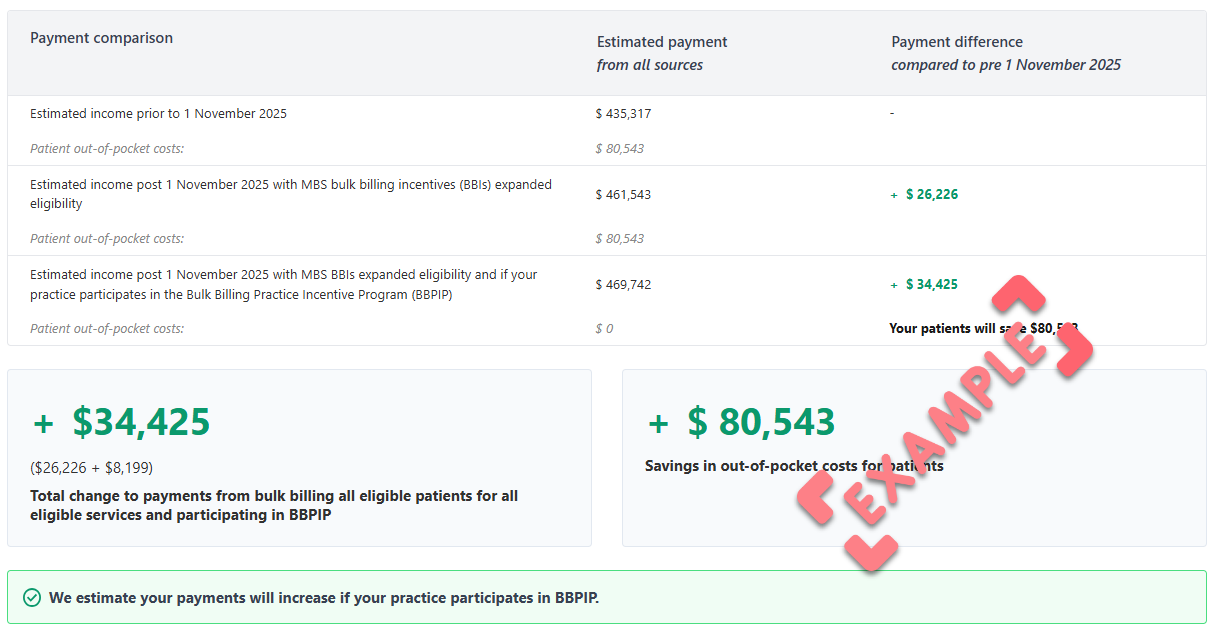Click the row mentioning BBPIP participation
Screen dimensions: 1212x631
tap(283, 284)
